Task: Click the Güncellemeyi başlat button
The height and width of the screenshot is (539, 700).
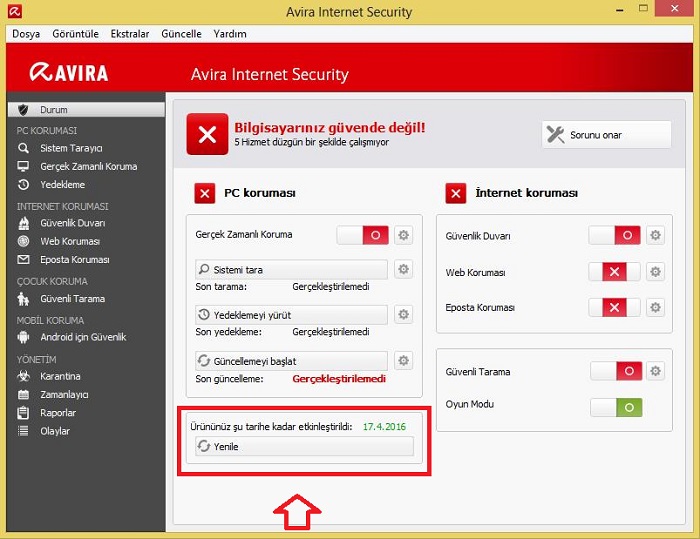Action: click(291, 361)
